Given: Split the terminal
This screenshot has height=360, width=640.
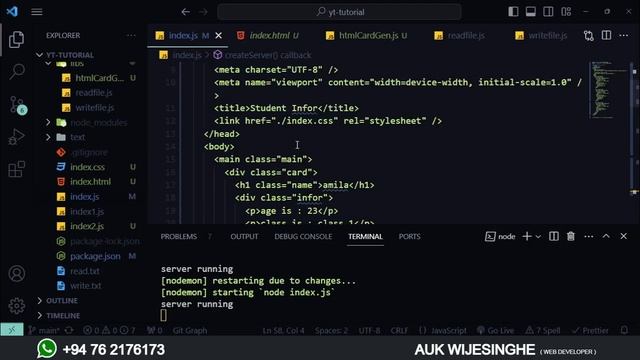Looking at the screenshot, I should pyautogui.click(x=554, y=236).
